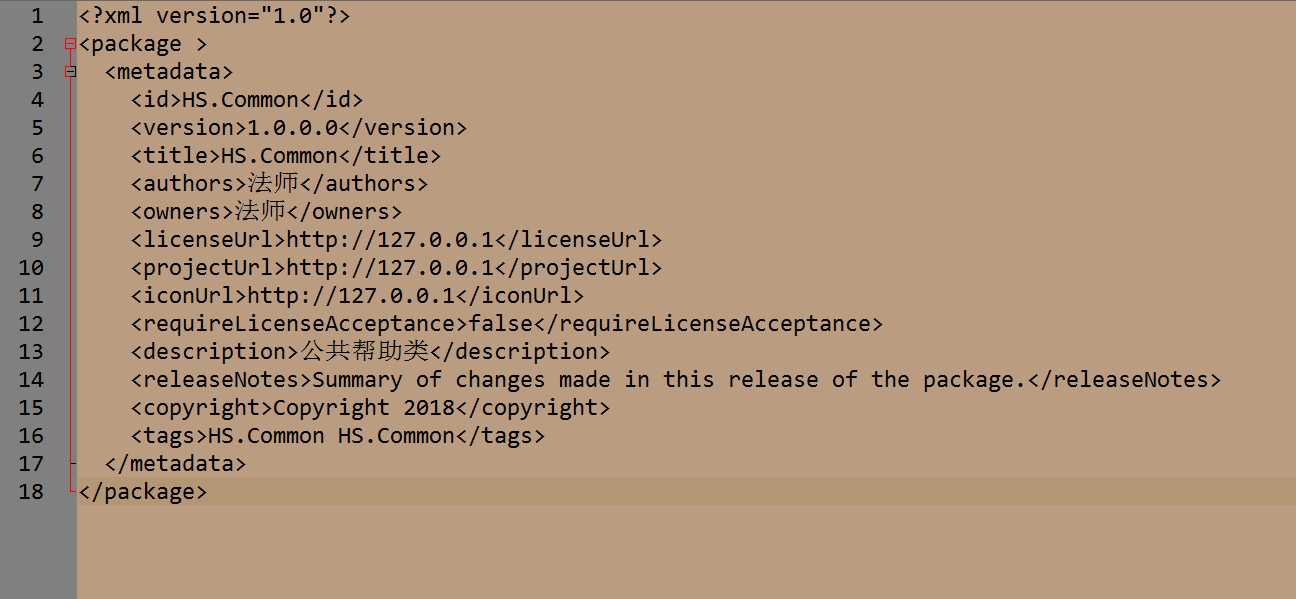Click the iconUrl http://127.0.0.1 address
Image resolution: width=1296 pixels, height=599 pixels.
351,296
